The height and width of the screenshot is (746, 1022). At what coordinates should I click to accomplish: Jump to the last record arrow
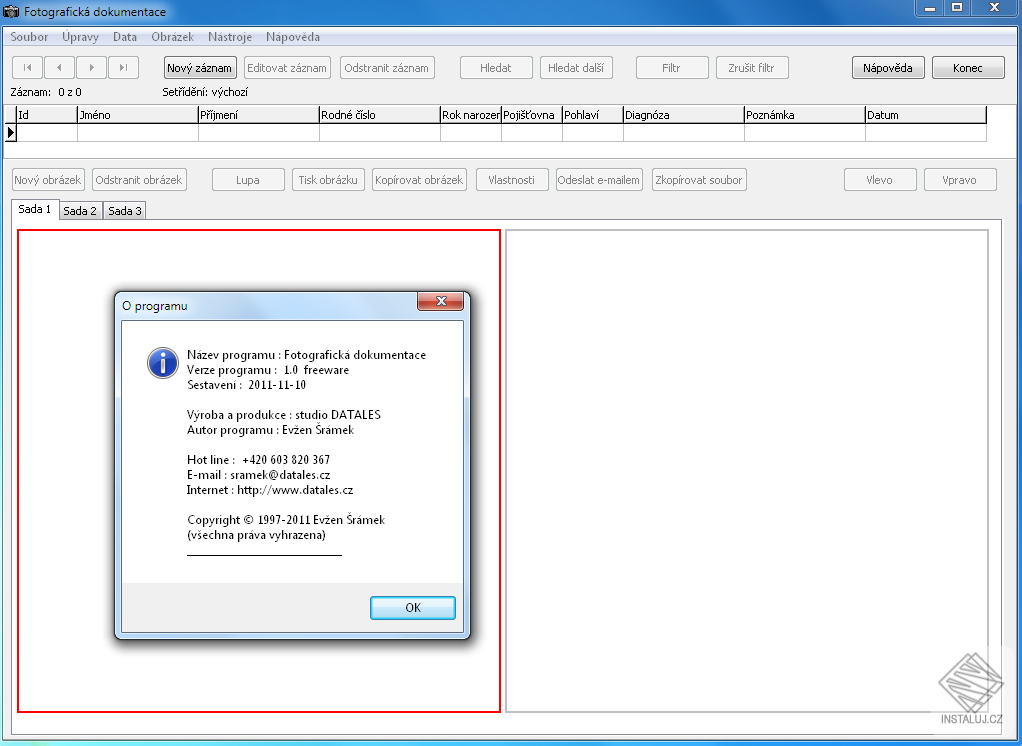point(123,68)
